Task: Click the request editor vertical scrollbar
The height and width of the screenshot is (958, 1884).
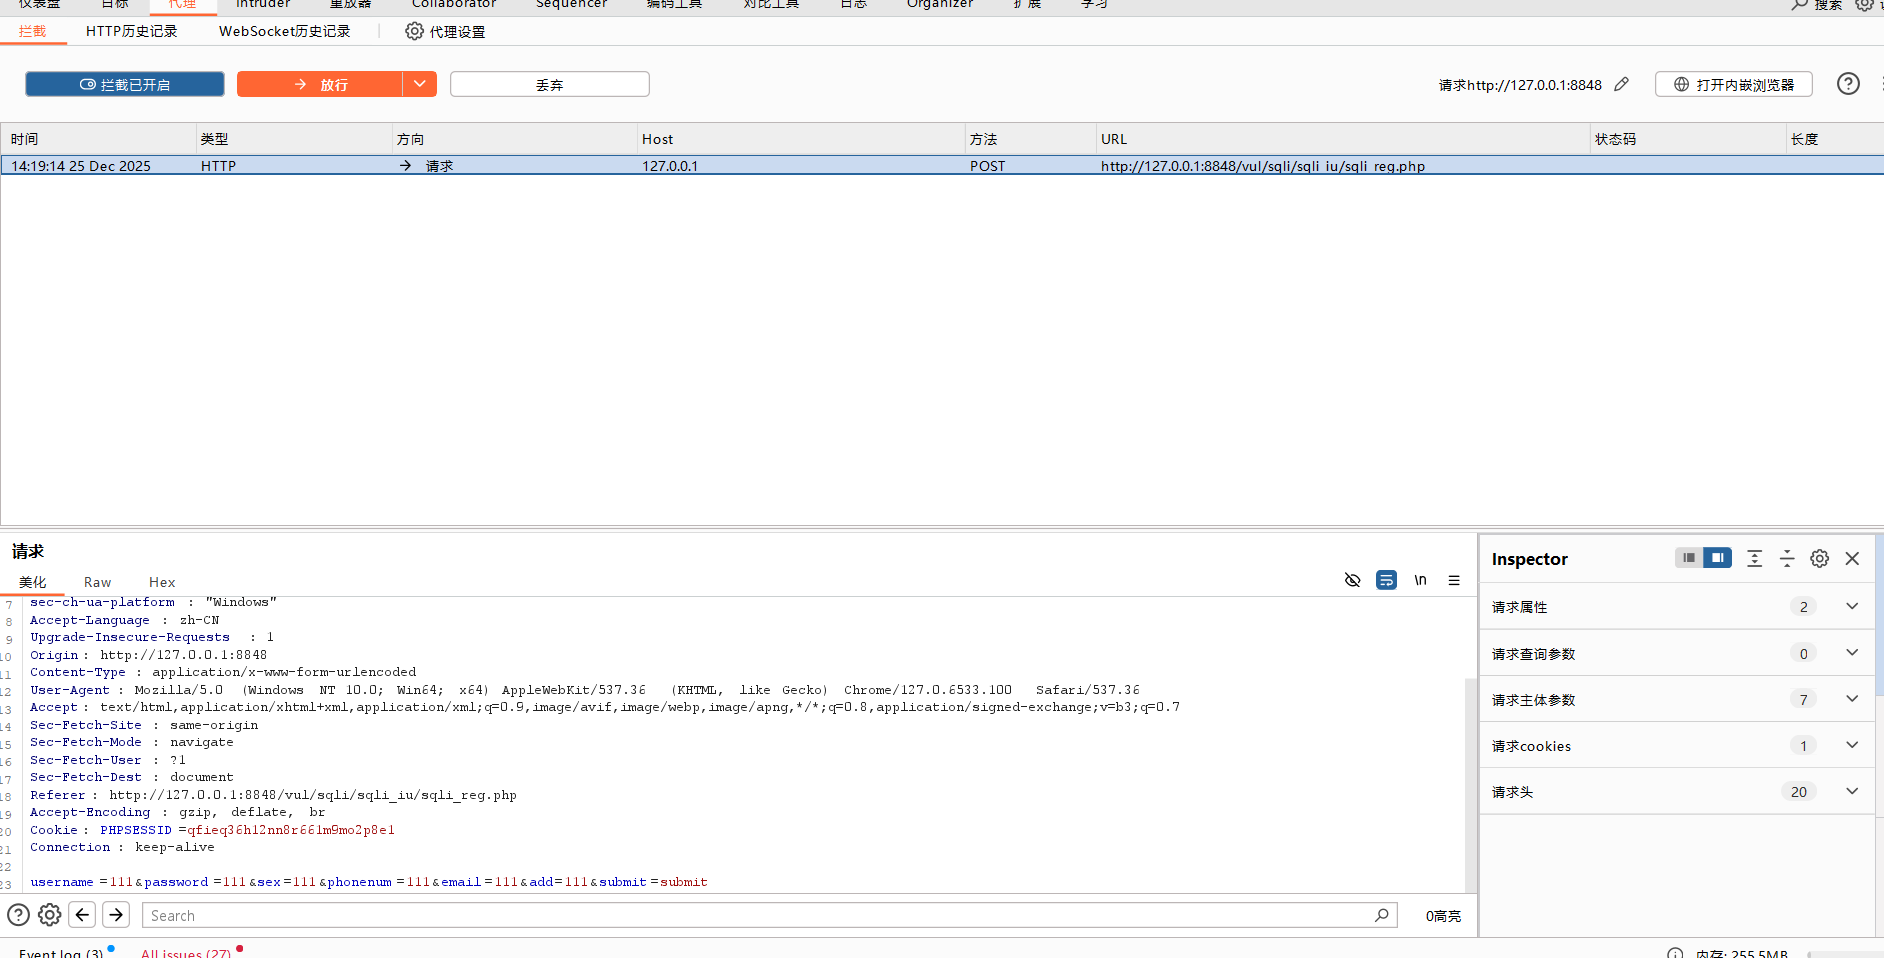Action: click(1470, 780)
